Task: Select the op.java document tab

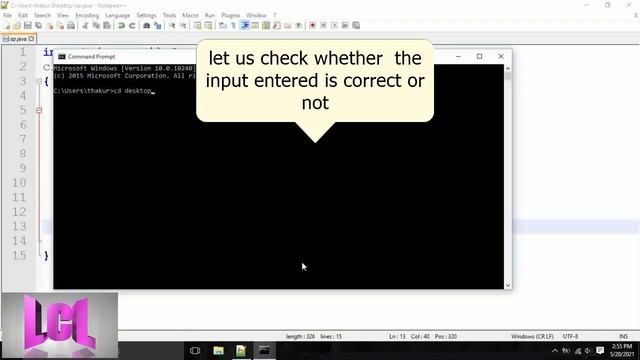Action: click(x=19, y=39)
